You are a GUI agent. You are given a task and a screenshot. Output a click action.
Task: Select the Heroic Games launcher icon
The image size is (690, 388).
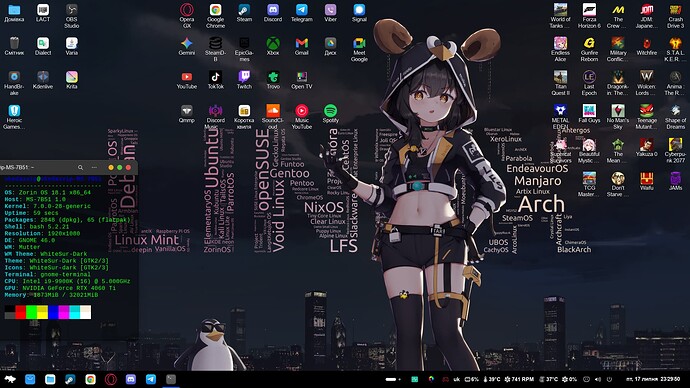14,117
